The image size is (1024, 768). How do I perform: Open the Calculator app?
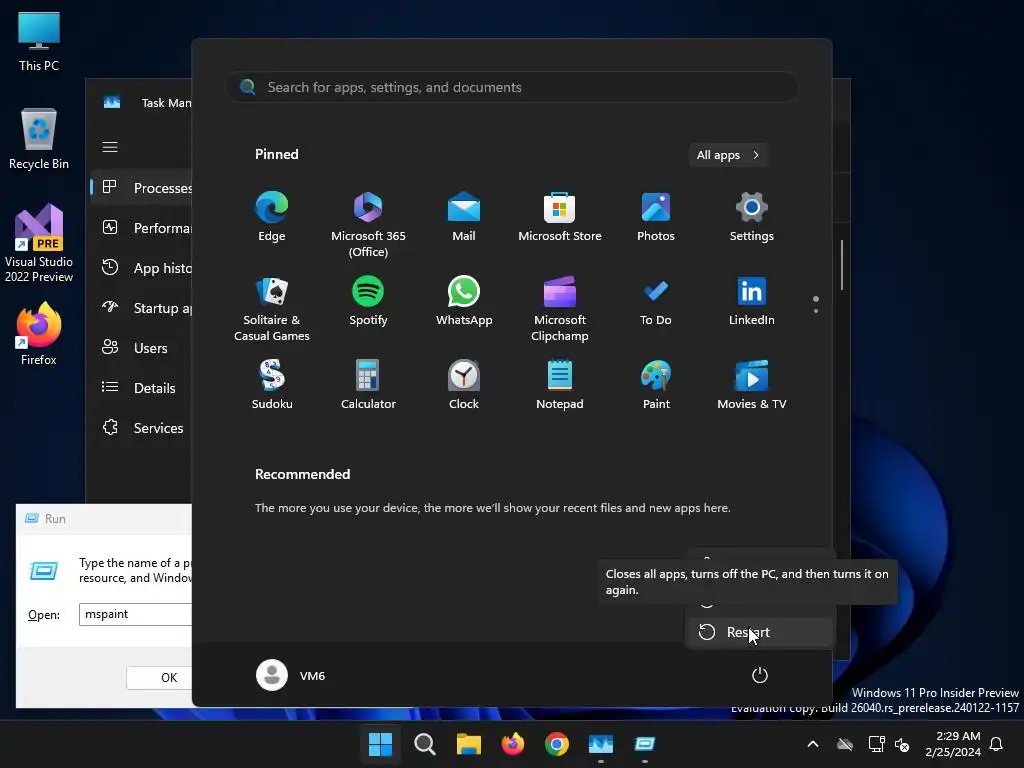[368, 385]
